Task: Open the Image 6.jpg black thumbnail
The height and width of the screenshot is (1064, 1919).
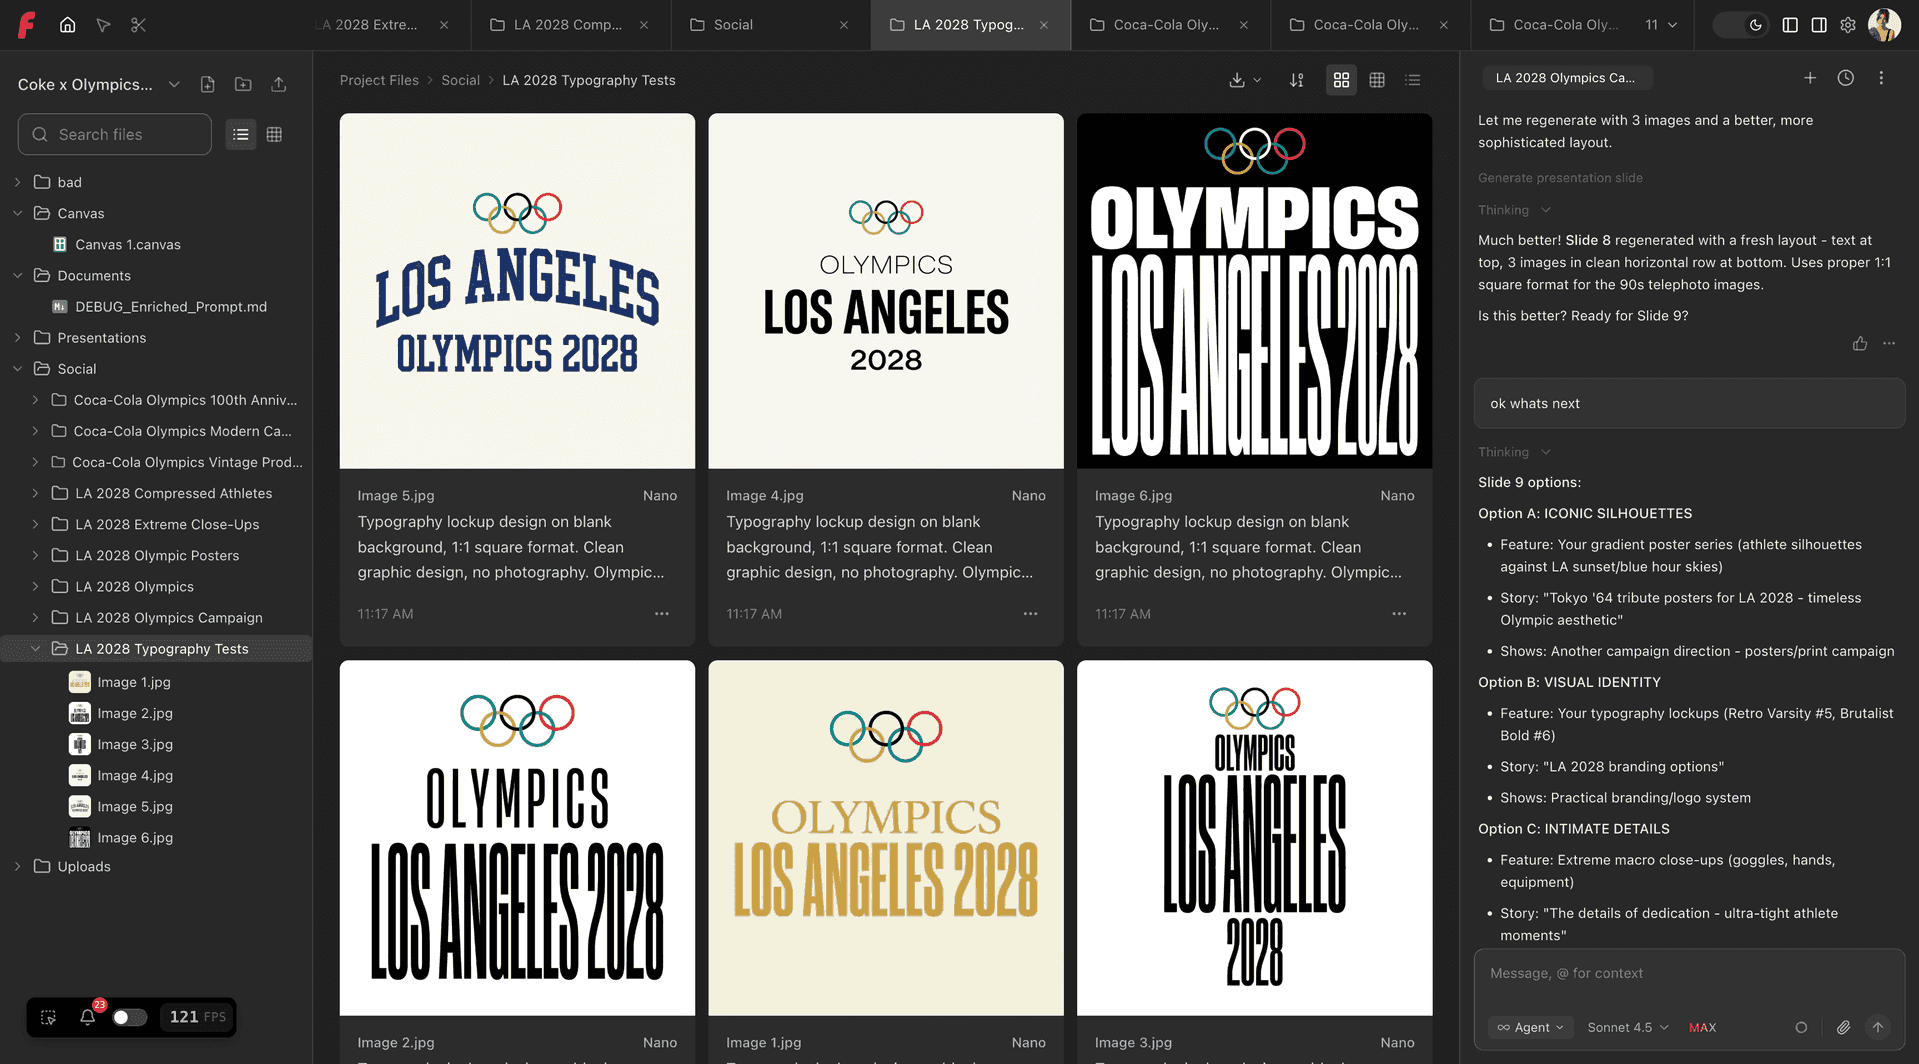Action: point(1254,291)
